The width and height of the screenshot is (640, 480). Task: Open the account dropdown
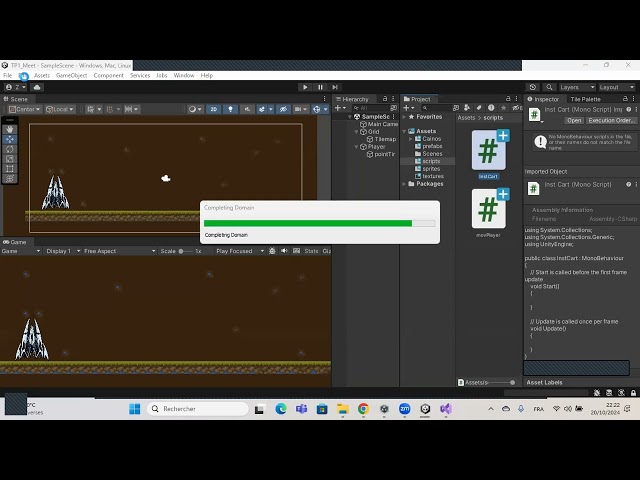[15, 87]
